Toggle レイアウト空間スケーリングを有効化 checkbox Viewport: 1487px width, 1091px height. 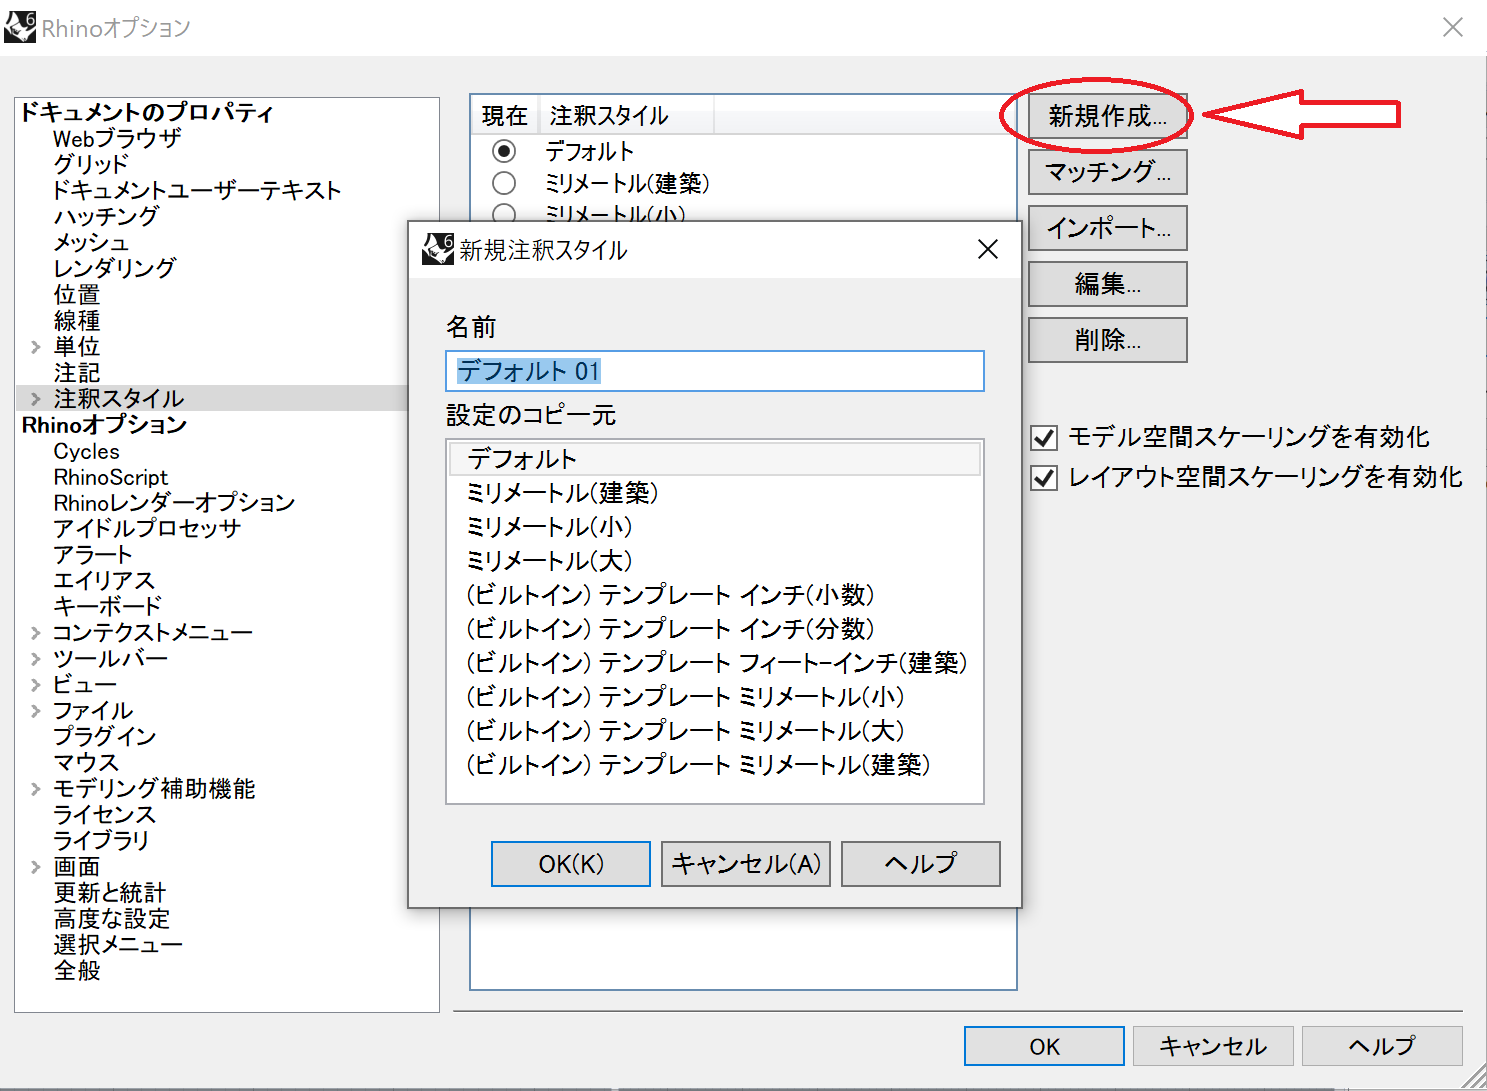[x=1044, y=478]
